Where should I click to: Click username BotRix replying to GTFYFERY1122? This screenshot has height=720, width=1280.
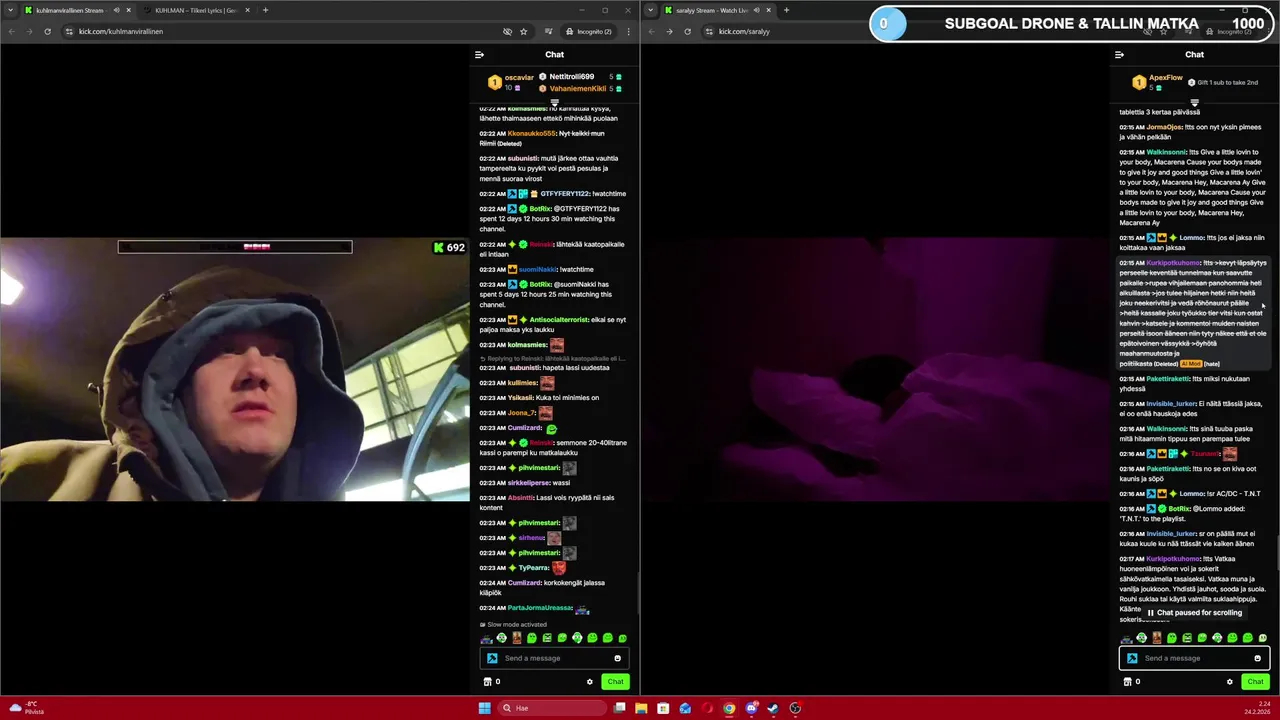540,209
